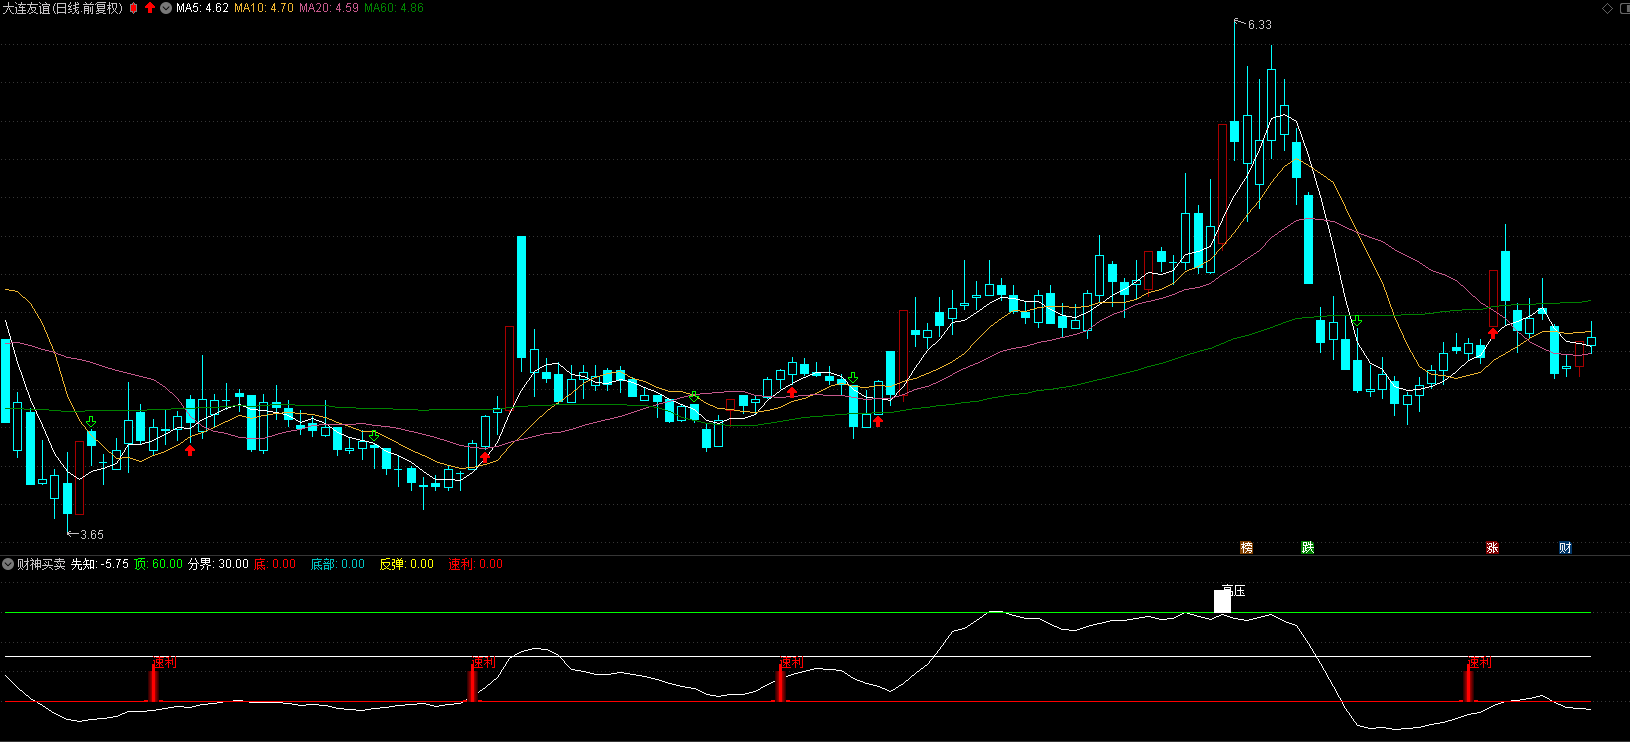Click the 财神买卖 indicator name
The height and width of the screenshot is (742, 1630).
[x=41, y=564]
